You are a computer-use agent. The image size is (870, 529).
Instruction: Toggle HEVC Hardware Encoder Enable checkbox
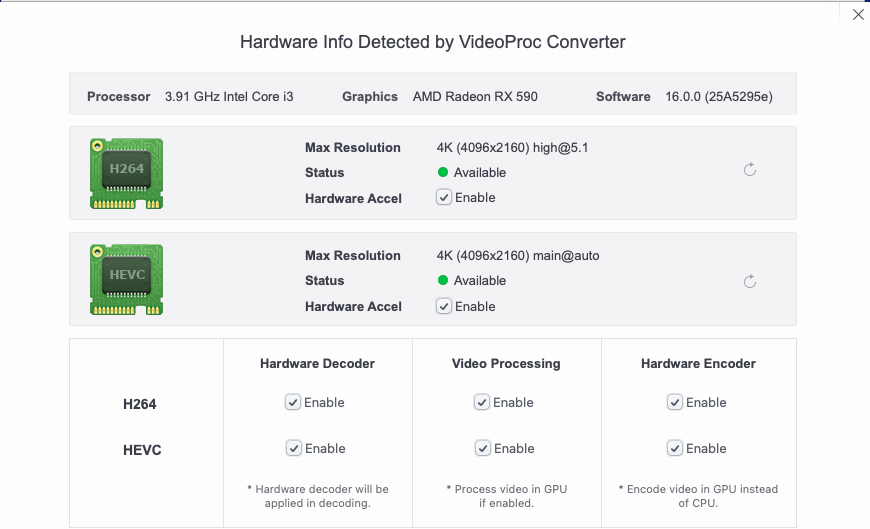pyautogui.click(x=675, y=448)
